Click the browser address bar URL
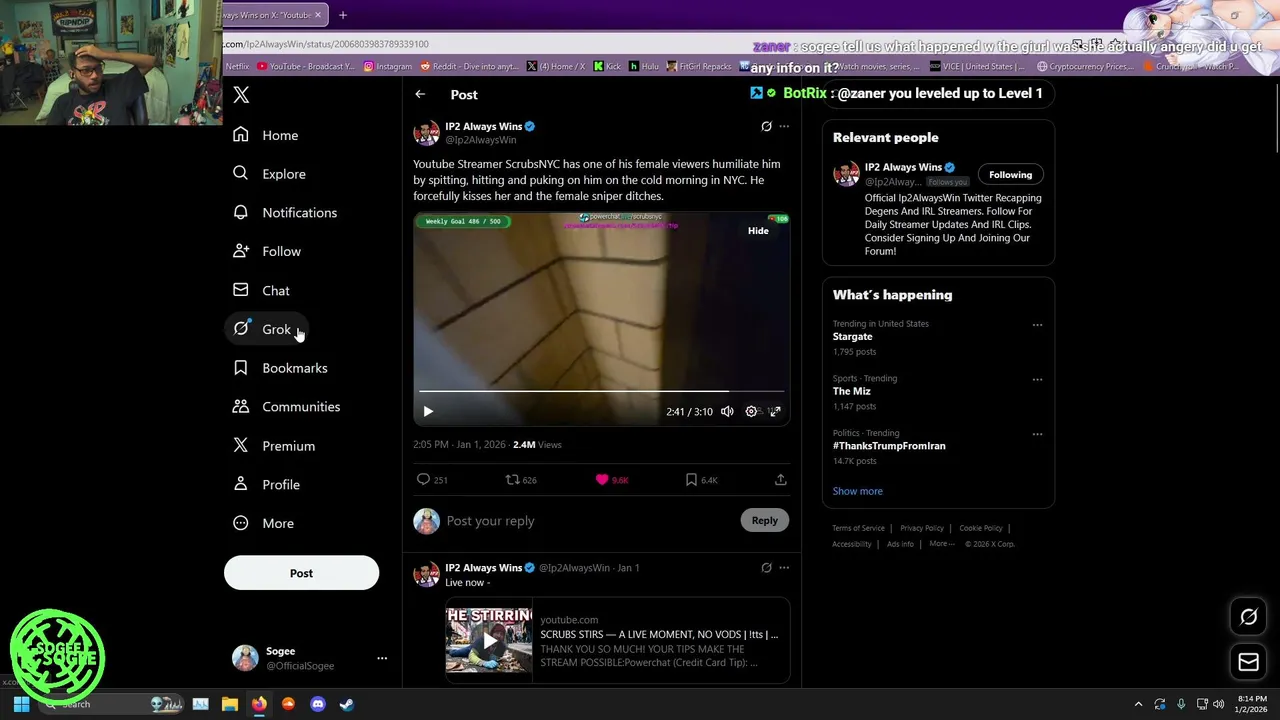This screenshot has height=720, width=1280. [x=326, y=44]
